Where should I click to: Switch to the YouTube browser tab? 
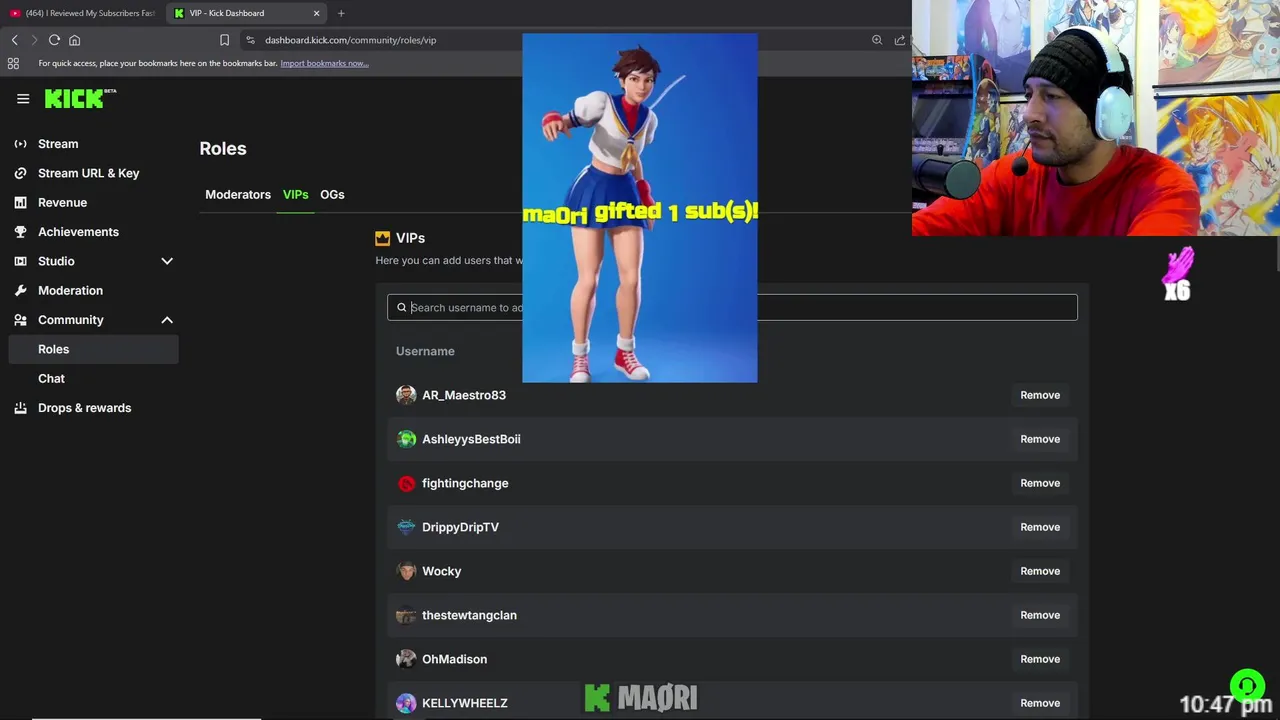coord(82,13)
